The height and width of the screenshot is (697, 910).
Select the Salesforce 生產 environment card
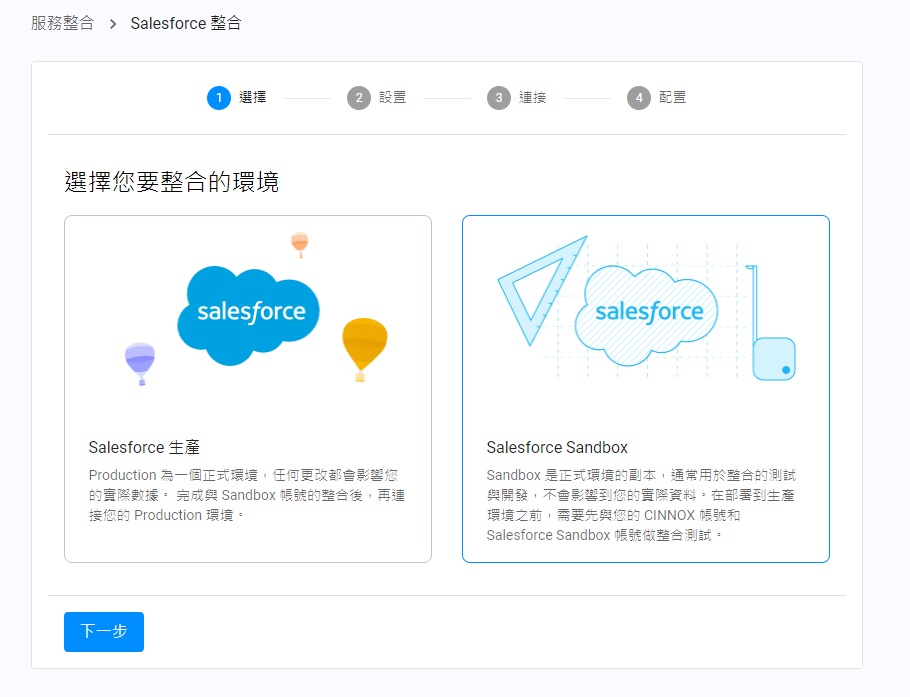tap(248, 389)
